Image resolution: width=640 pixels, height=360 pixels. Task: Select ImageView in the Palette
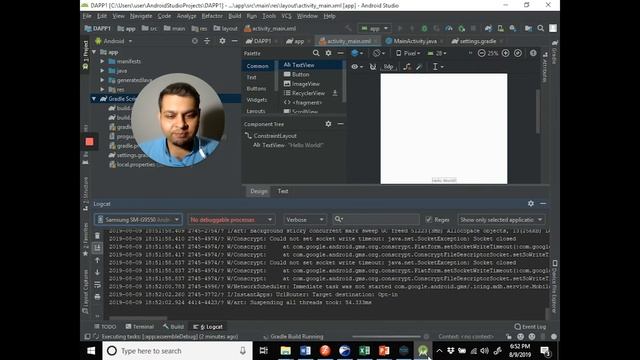click(x=302, y=84)
